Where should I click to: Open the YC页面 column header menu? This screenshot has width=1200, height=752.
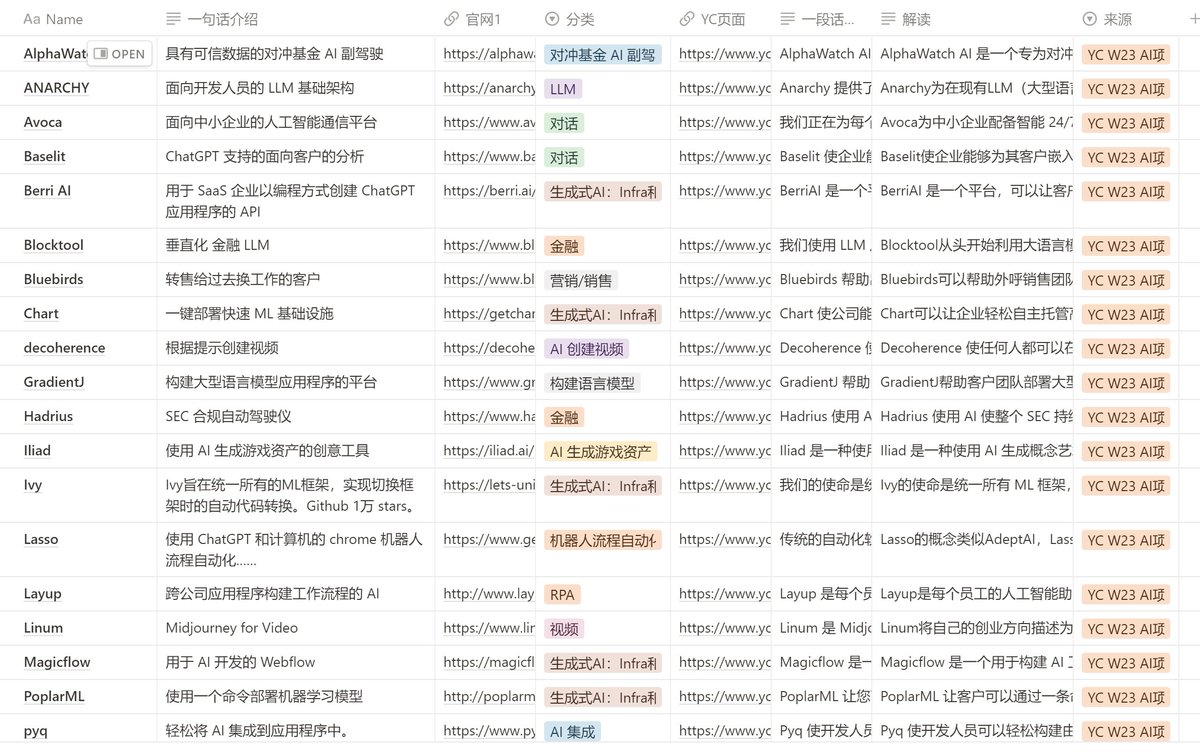[712, 19]
